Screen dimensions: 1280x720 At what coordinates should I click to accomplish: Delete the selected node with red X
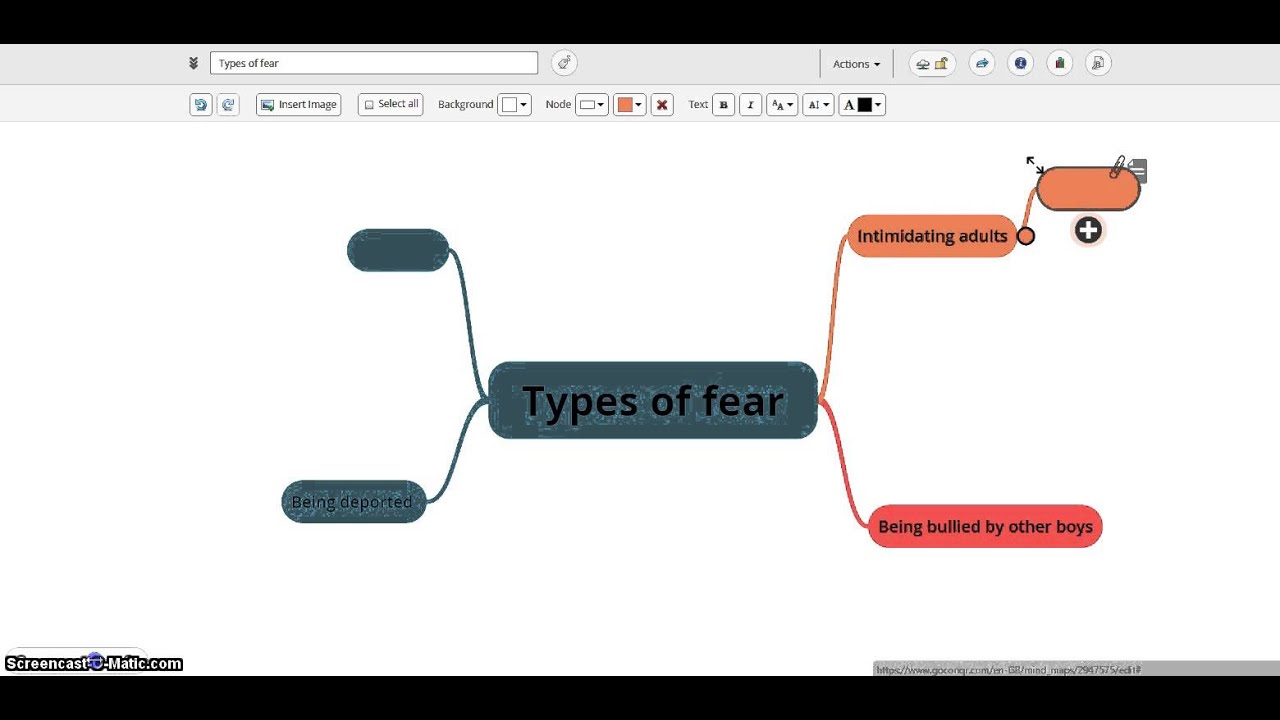point(662,105)
